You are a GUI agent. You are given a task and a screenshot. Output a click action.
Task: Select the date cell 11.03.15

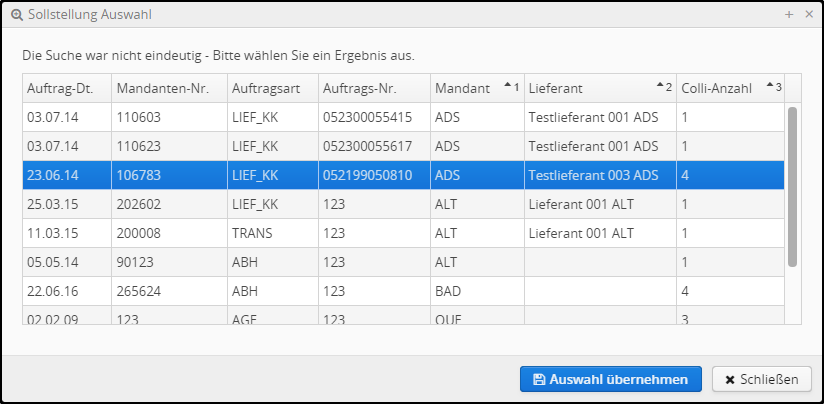coord(67,233)
